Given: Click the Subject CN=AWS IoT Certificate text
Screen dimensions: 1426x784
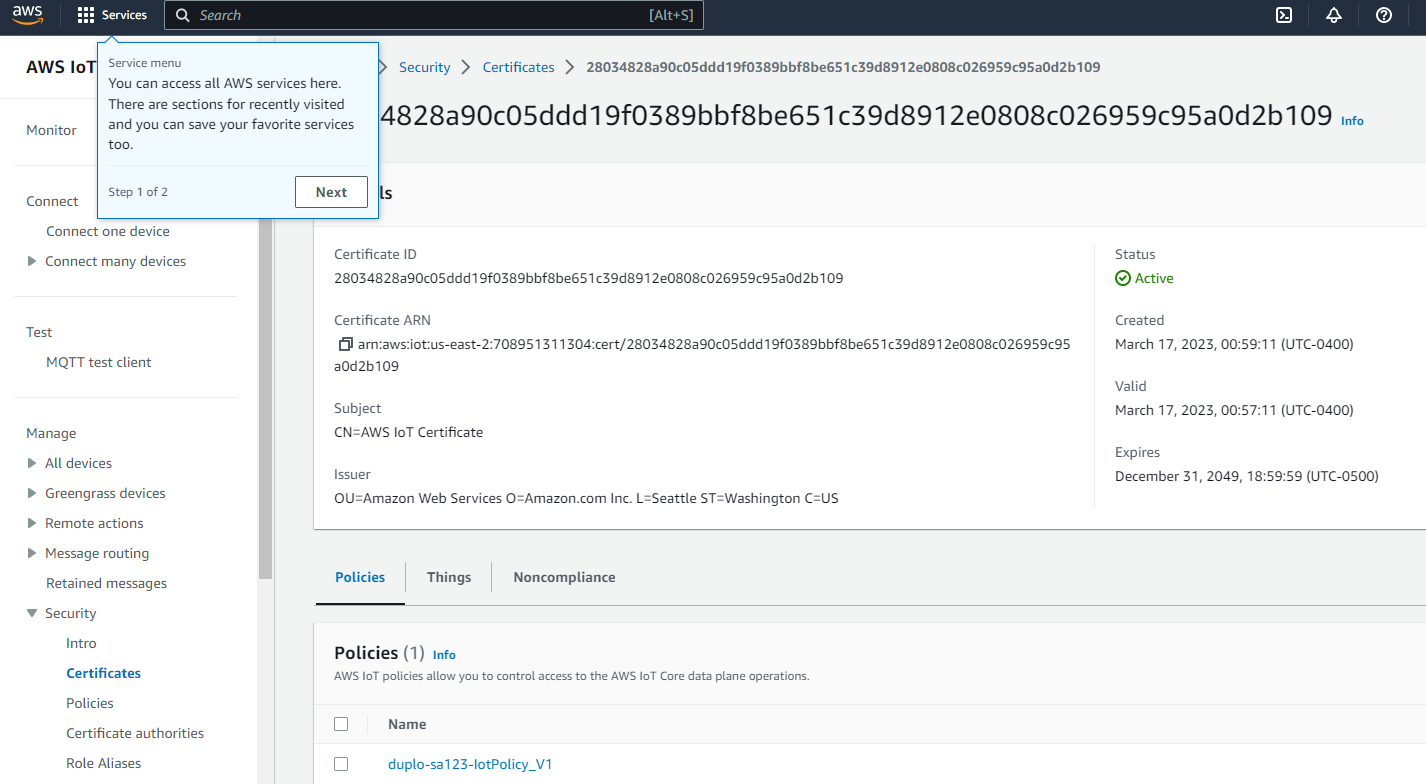Looking at the screenshot, I should click(408, 433).
